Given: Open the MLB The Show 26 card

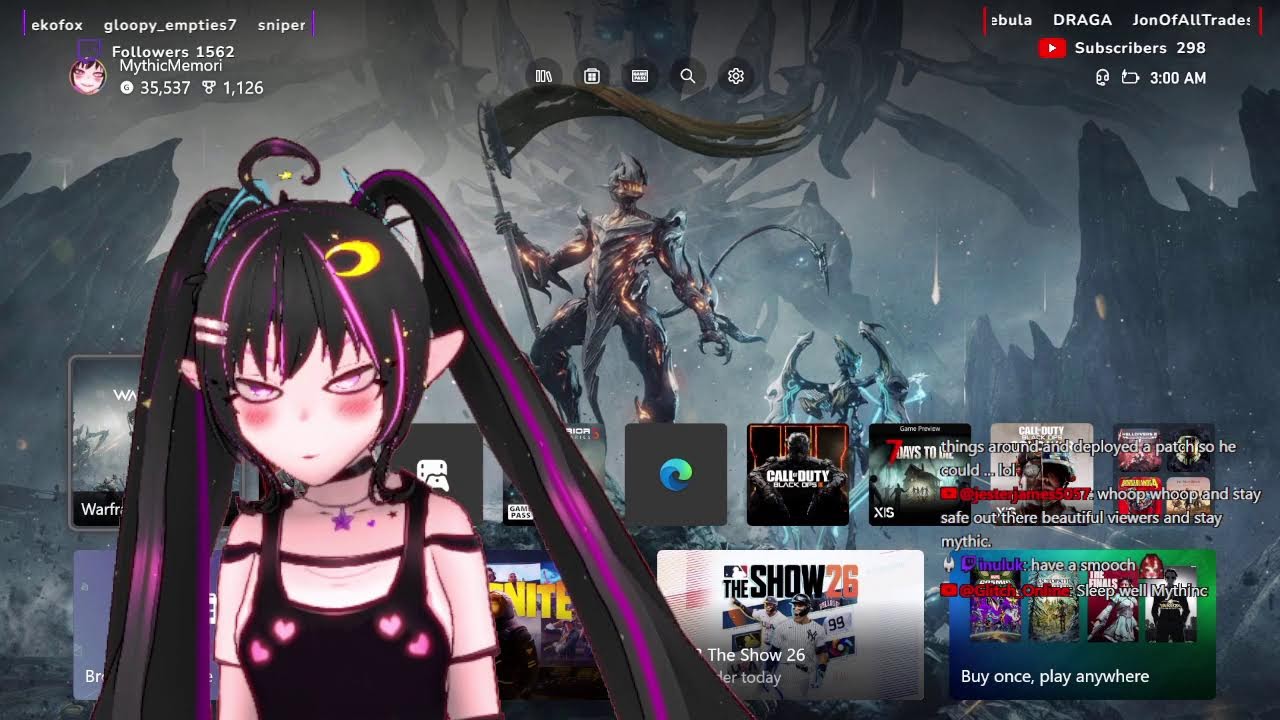Looking at the screenshot, I should click(x=790, y=624).
